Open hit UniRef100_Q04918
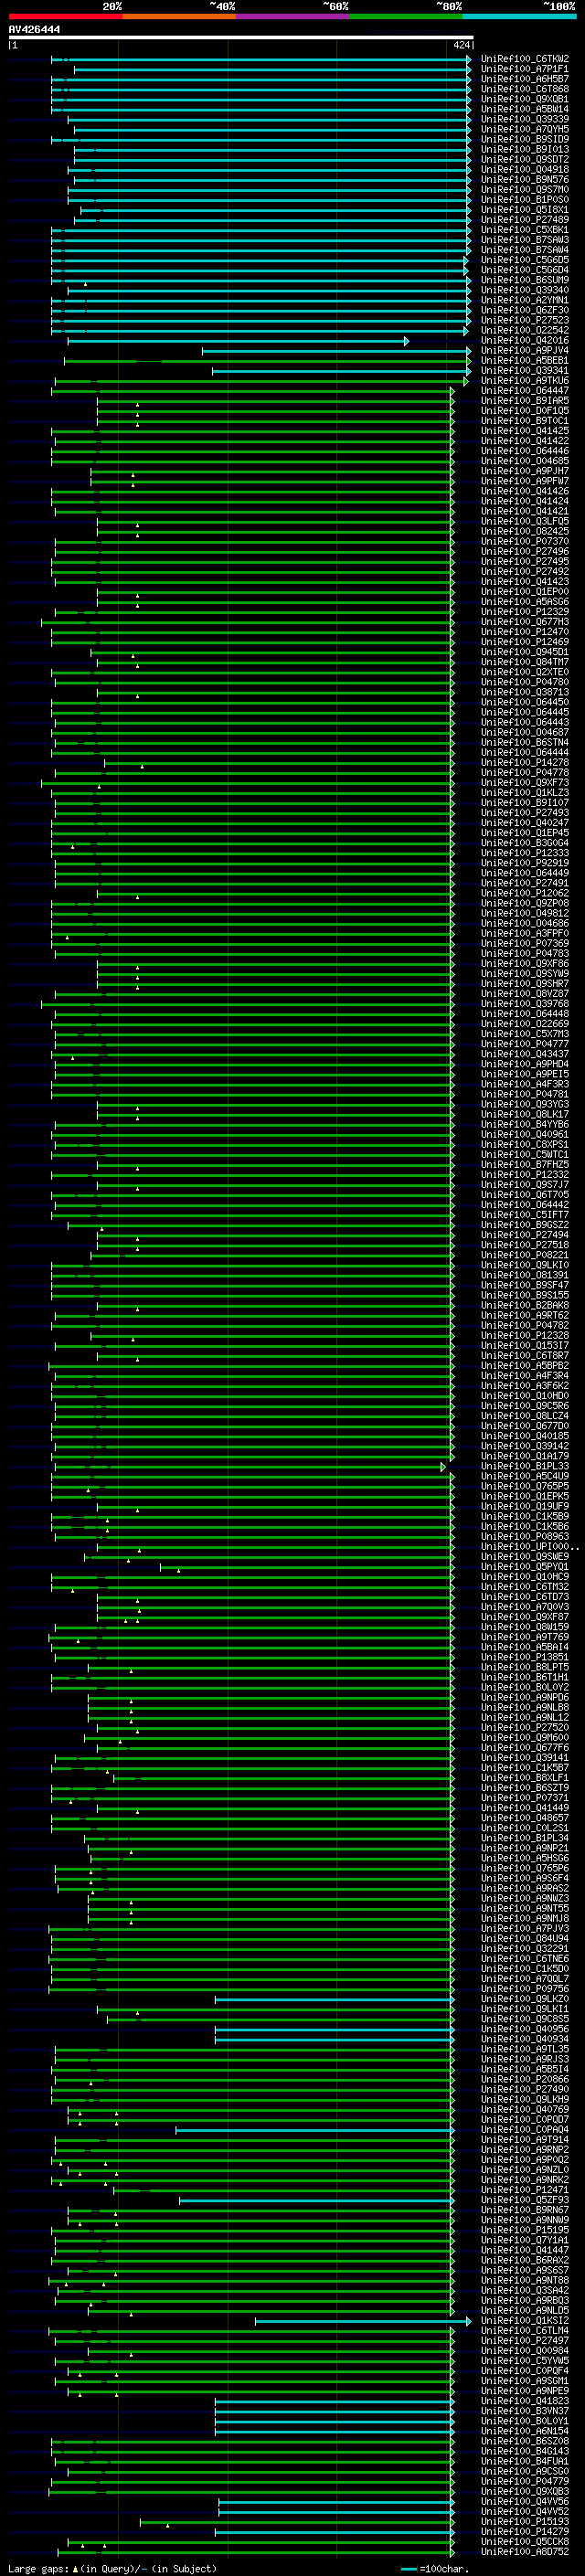The image size is (585, 2576). pos(525,169)
